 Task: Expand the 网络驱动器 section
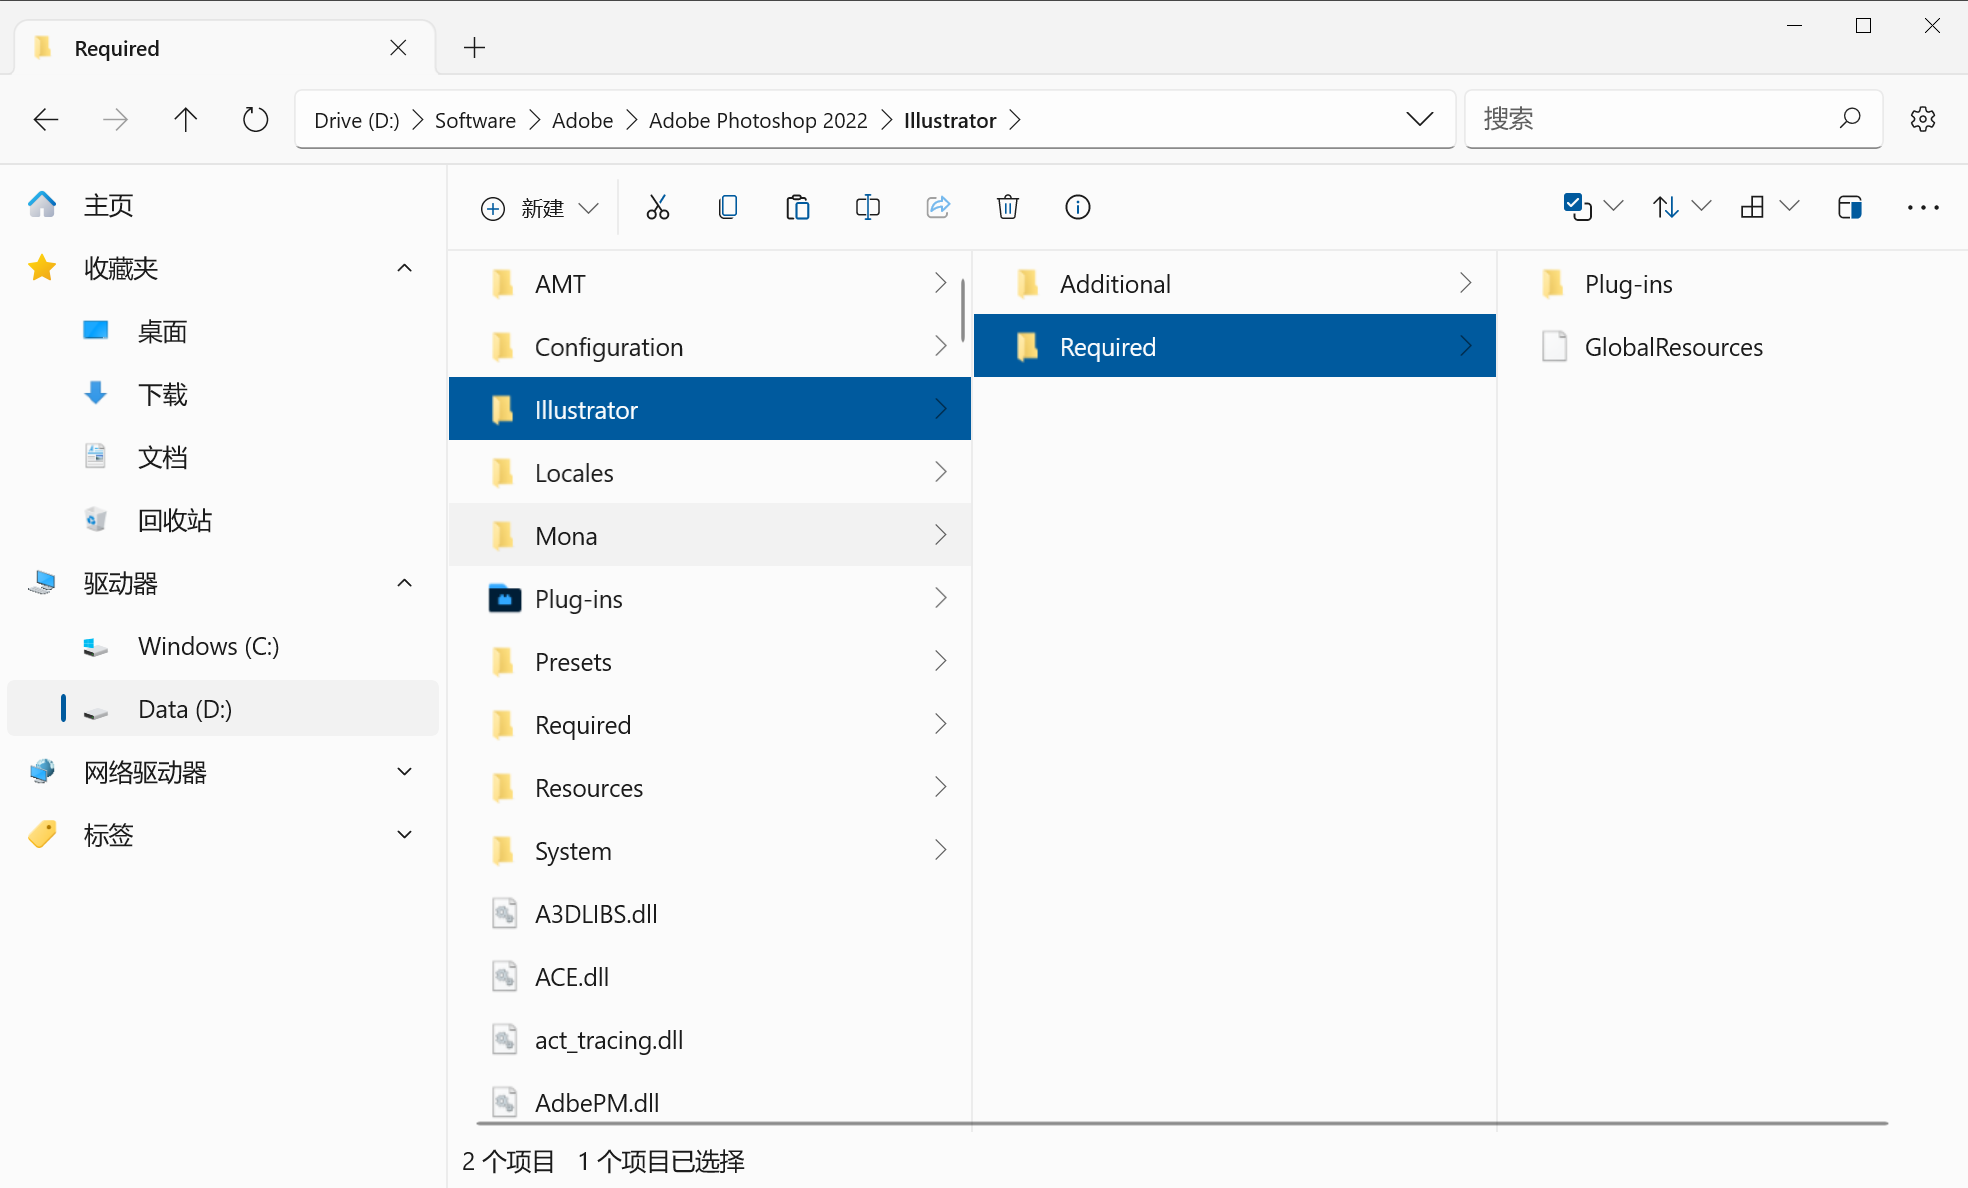pyautogui.click(x=404, y=771)
